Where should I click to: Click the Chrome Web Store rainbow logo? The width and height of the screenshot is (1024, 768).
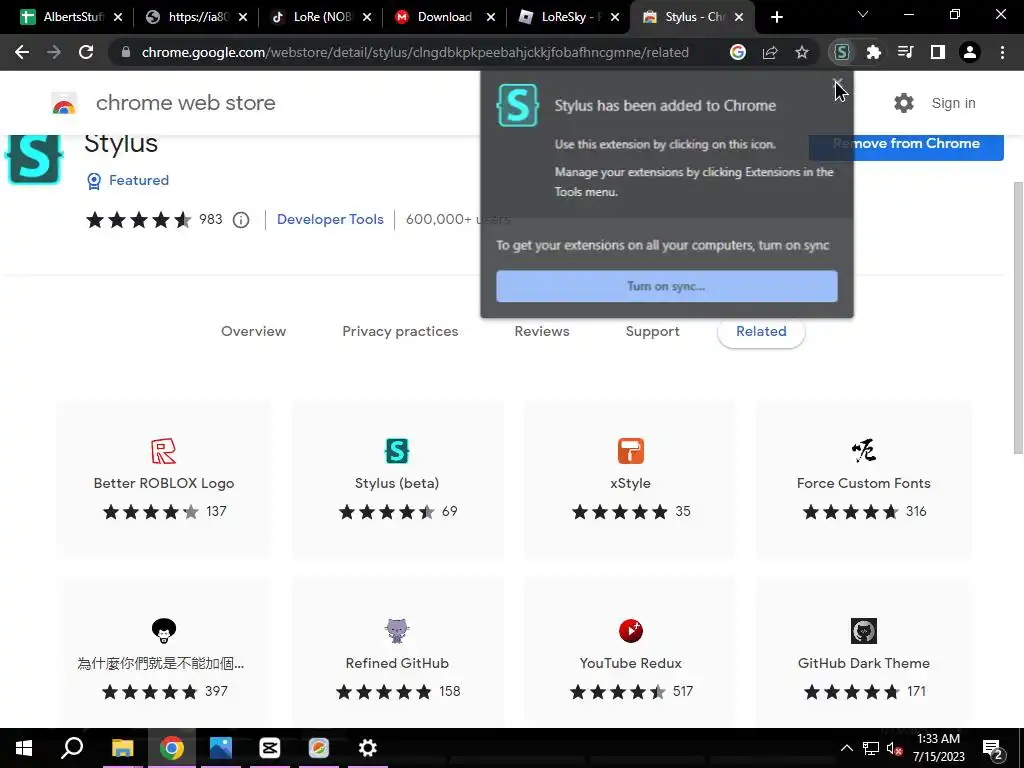tap(64, 103)
